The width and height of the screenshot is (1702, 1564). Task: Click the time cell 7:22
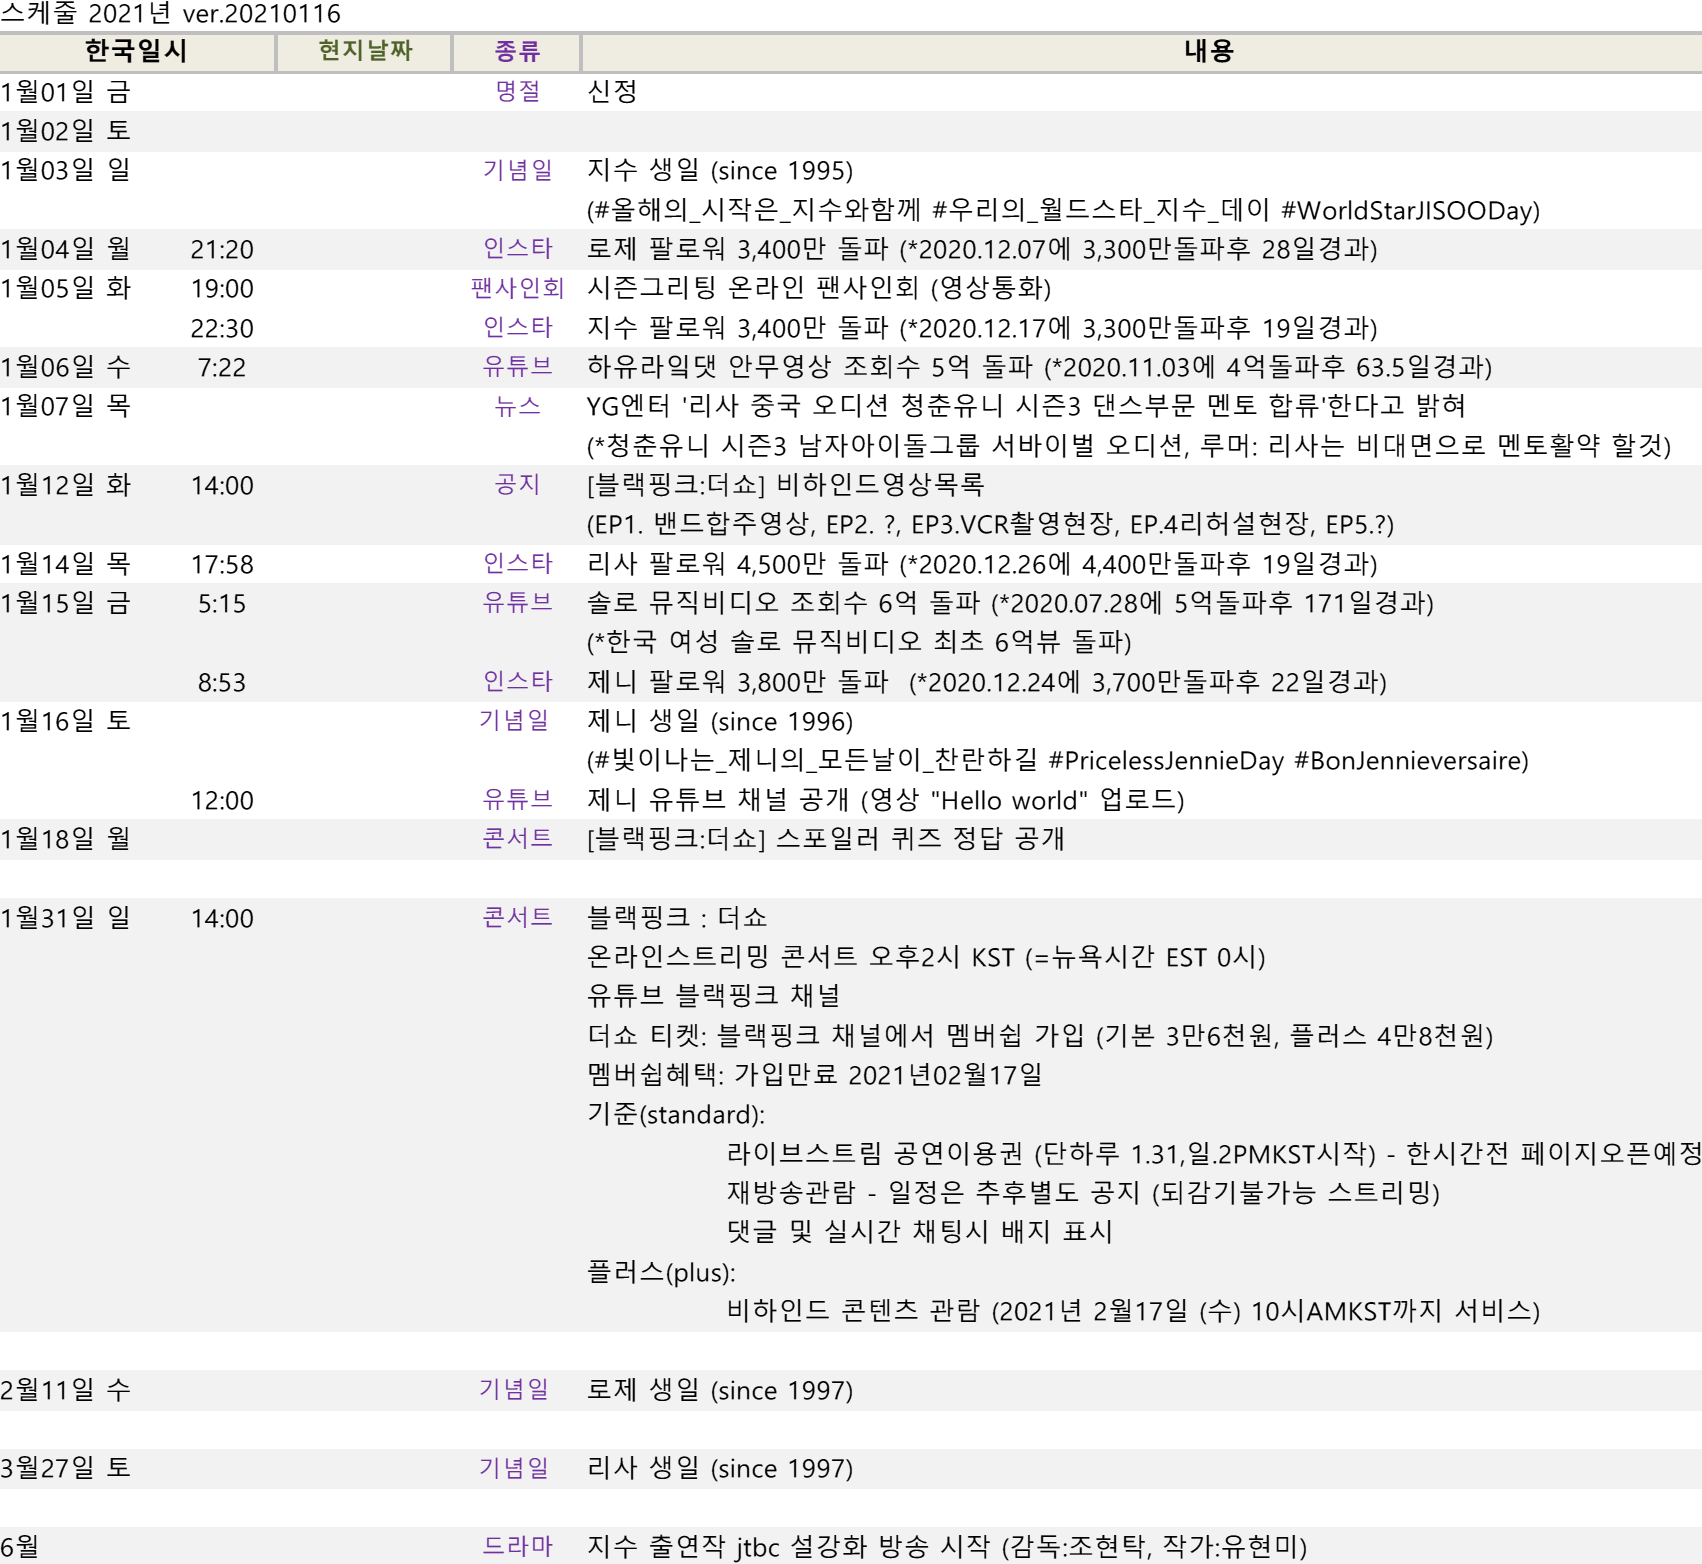tap(222, 367)
